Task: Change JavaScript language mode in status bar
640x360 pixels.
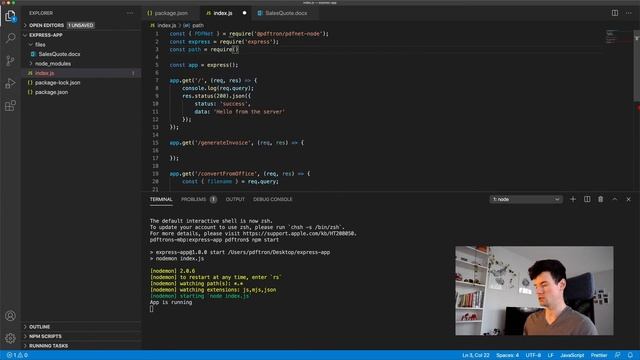Action: [572, 355]
